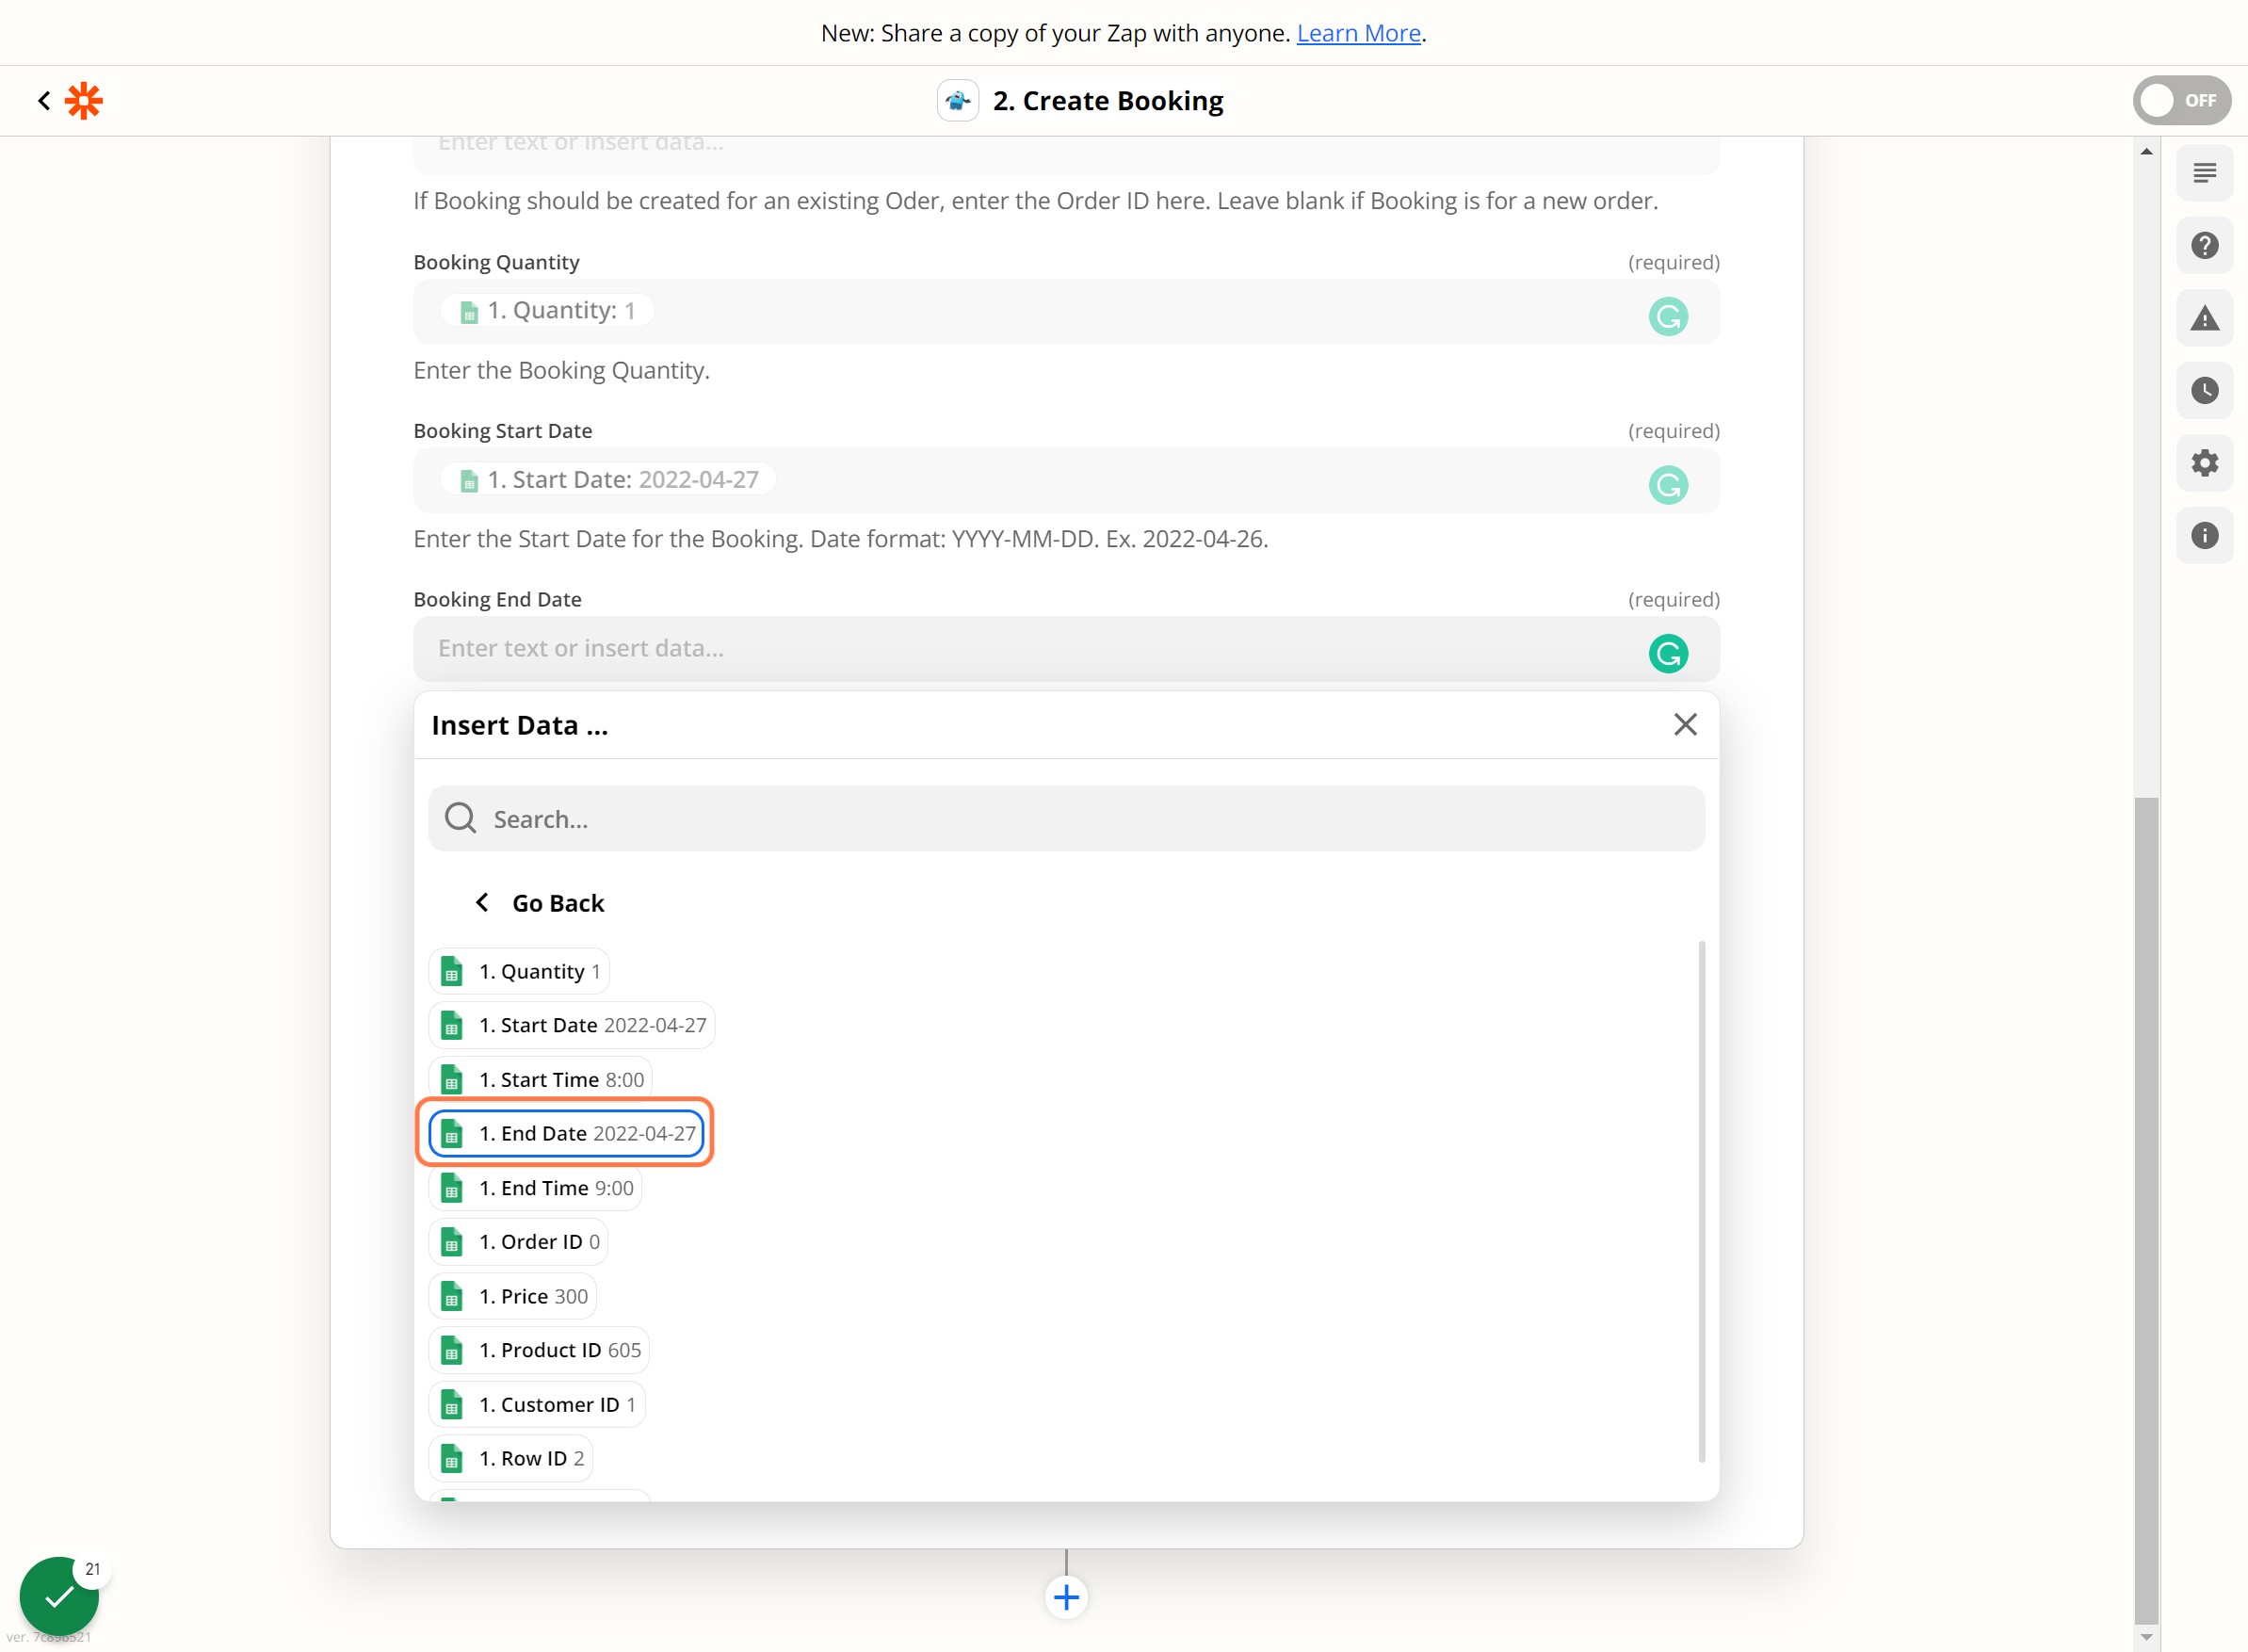Click Grammarly icon in Booking Start Date field
Screen dimensions: 2248x1652
click(x=1668, y=485)
